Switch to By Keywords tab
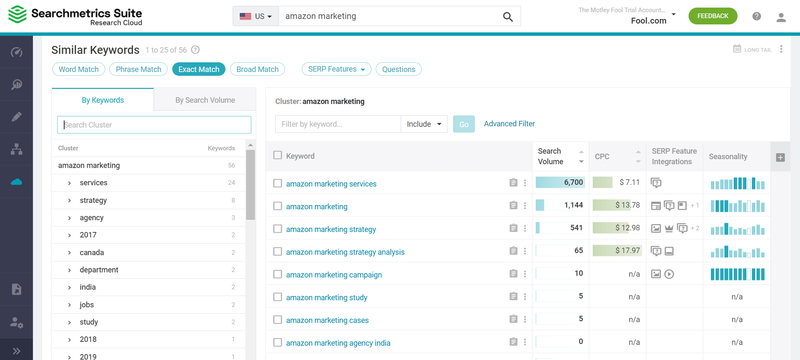The height and width of the screenshot is (360, 800). point(103,100)
